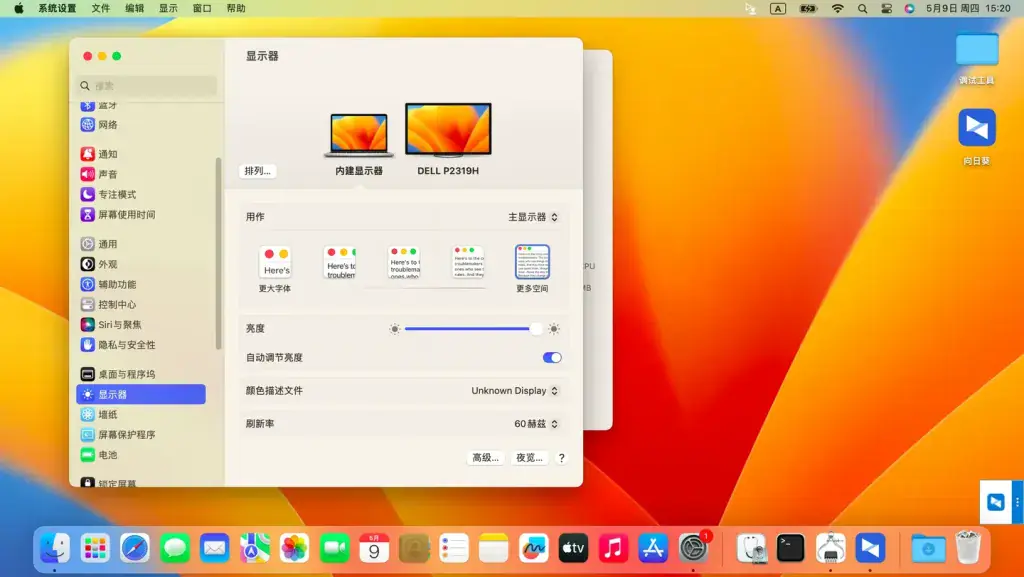This screenshot has height=577, width=1024.
Task: Open Freeform app in the Dock
Action: 533,548
